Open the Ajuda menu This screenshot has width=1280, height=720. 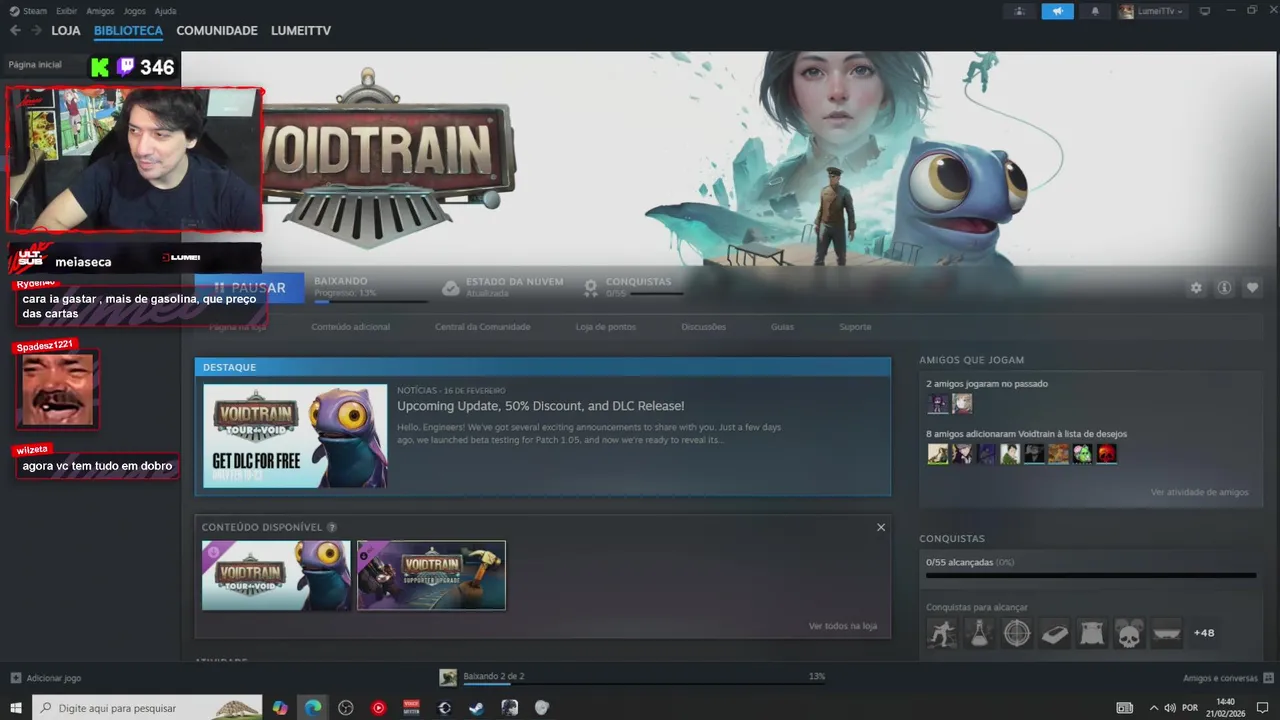pos(165,11)
